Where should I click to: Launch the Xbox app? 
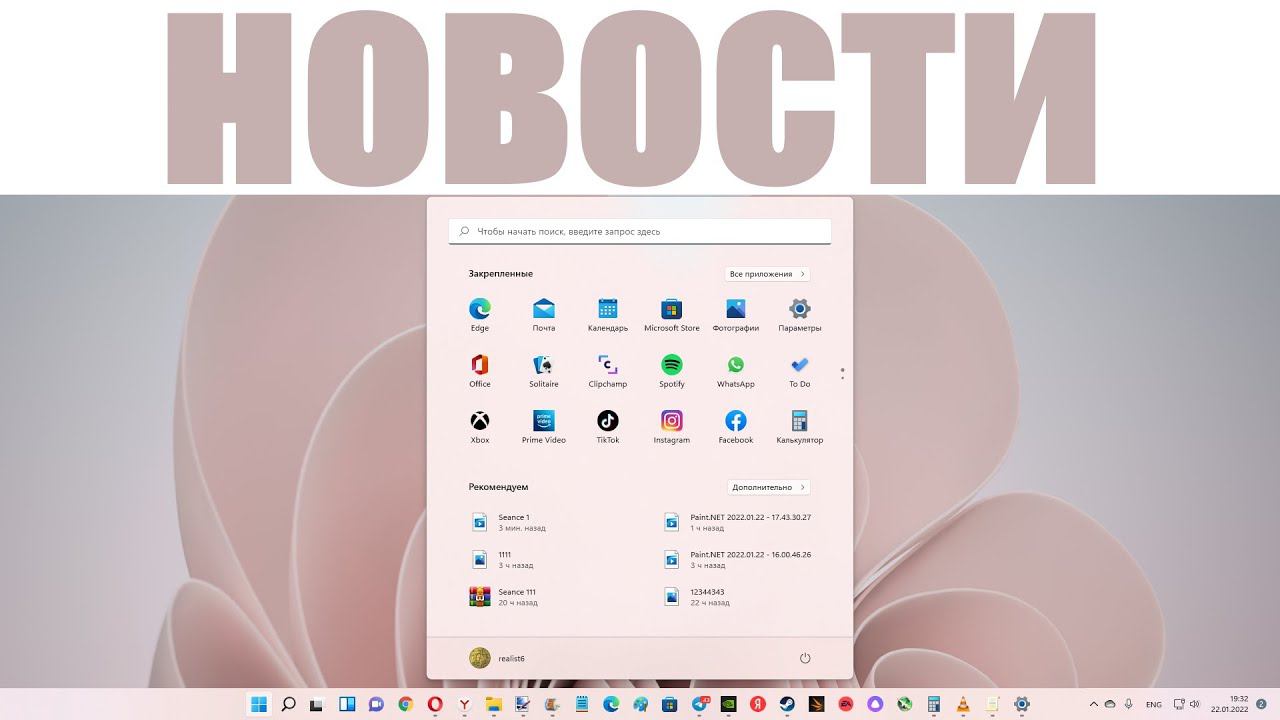(480, 426)
